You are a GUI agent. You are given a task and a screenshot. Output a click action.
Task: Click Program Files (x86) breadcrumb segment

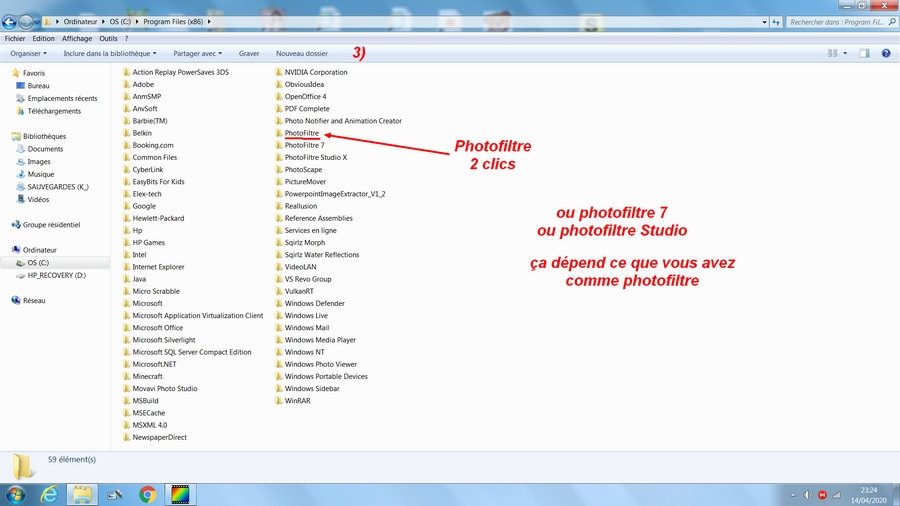click(x=173, y=22)
